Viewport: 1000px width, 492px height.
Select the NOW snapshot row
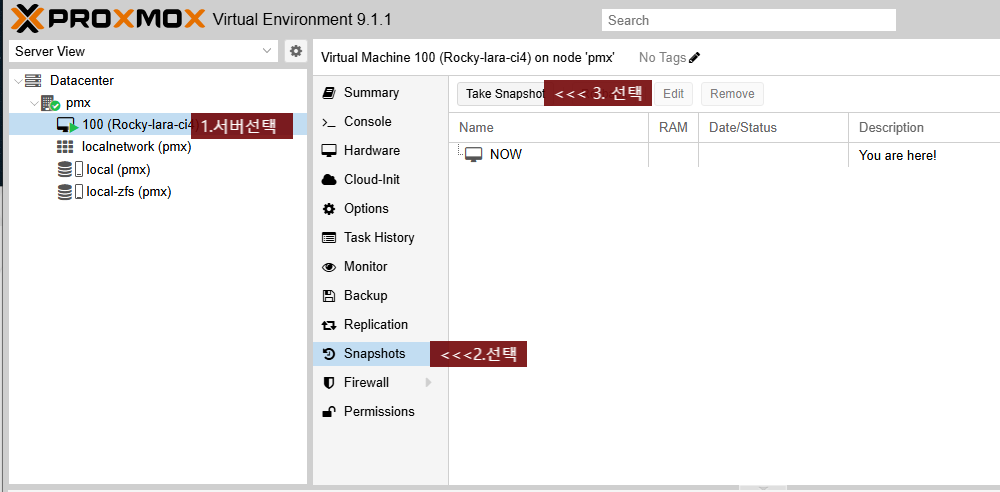point(724,154)
